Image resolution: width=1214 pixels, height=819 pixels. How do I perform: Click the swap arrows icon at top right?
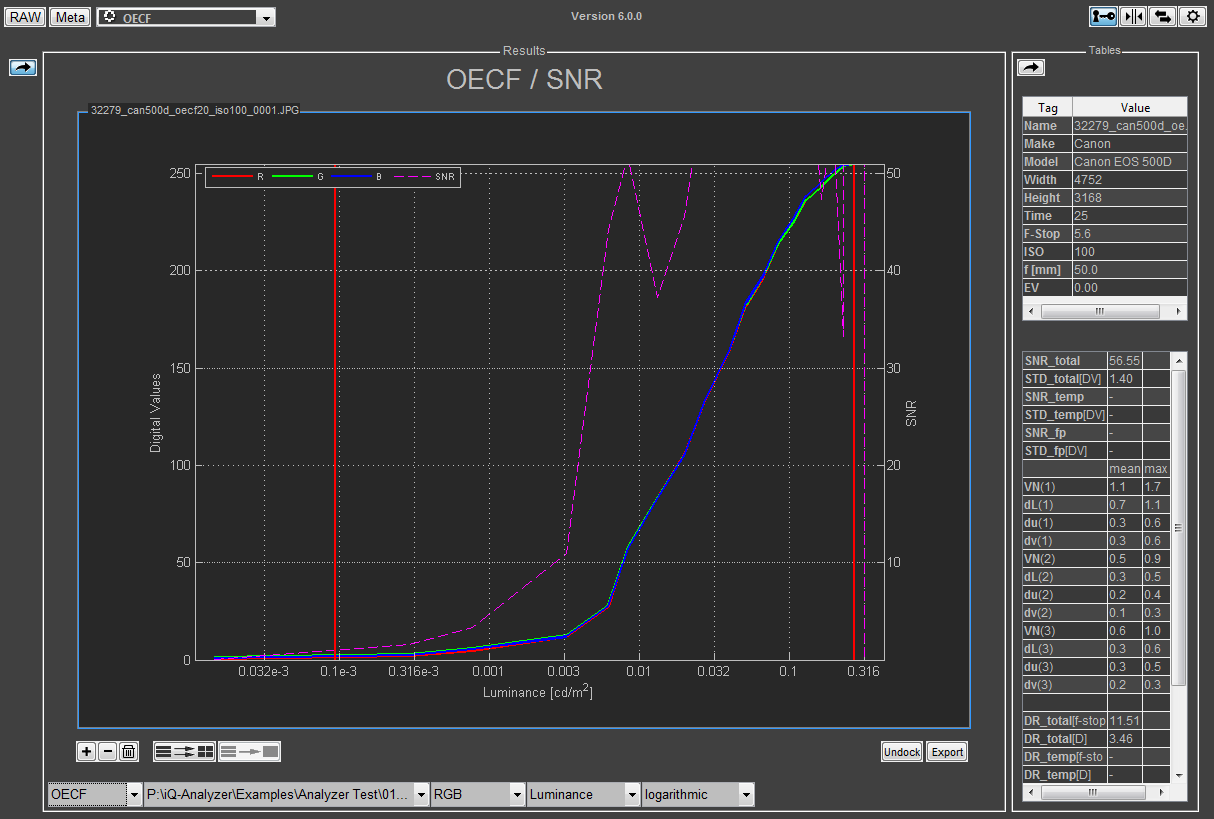click(1162, 16)
